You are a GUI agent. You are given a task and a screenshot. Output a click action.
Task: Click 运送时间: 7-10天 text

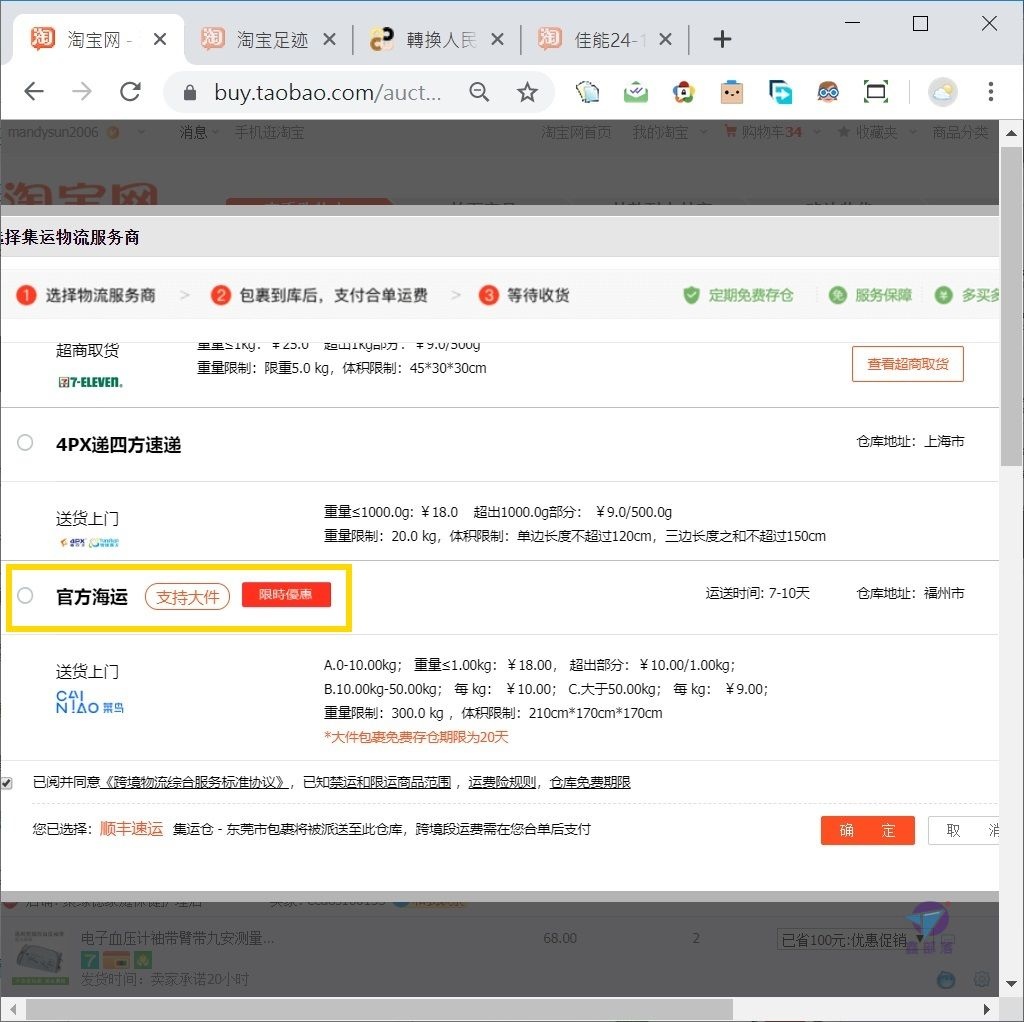tap(758, 593)
